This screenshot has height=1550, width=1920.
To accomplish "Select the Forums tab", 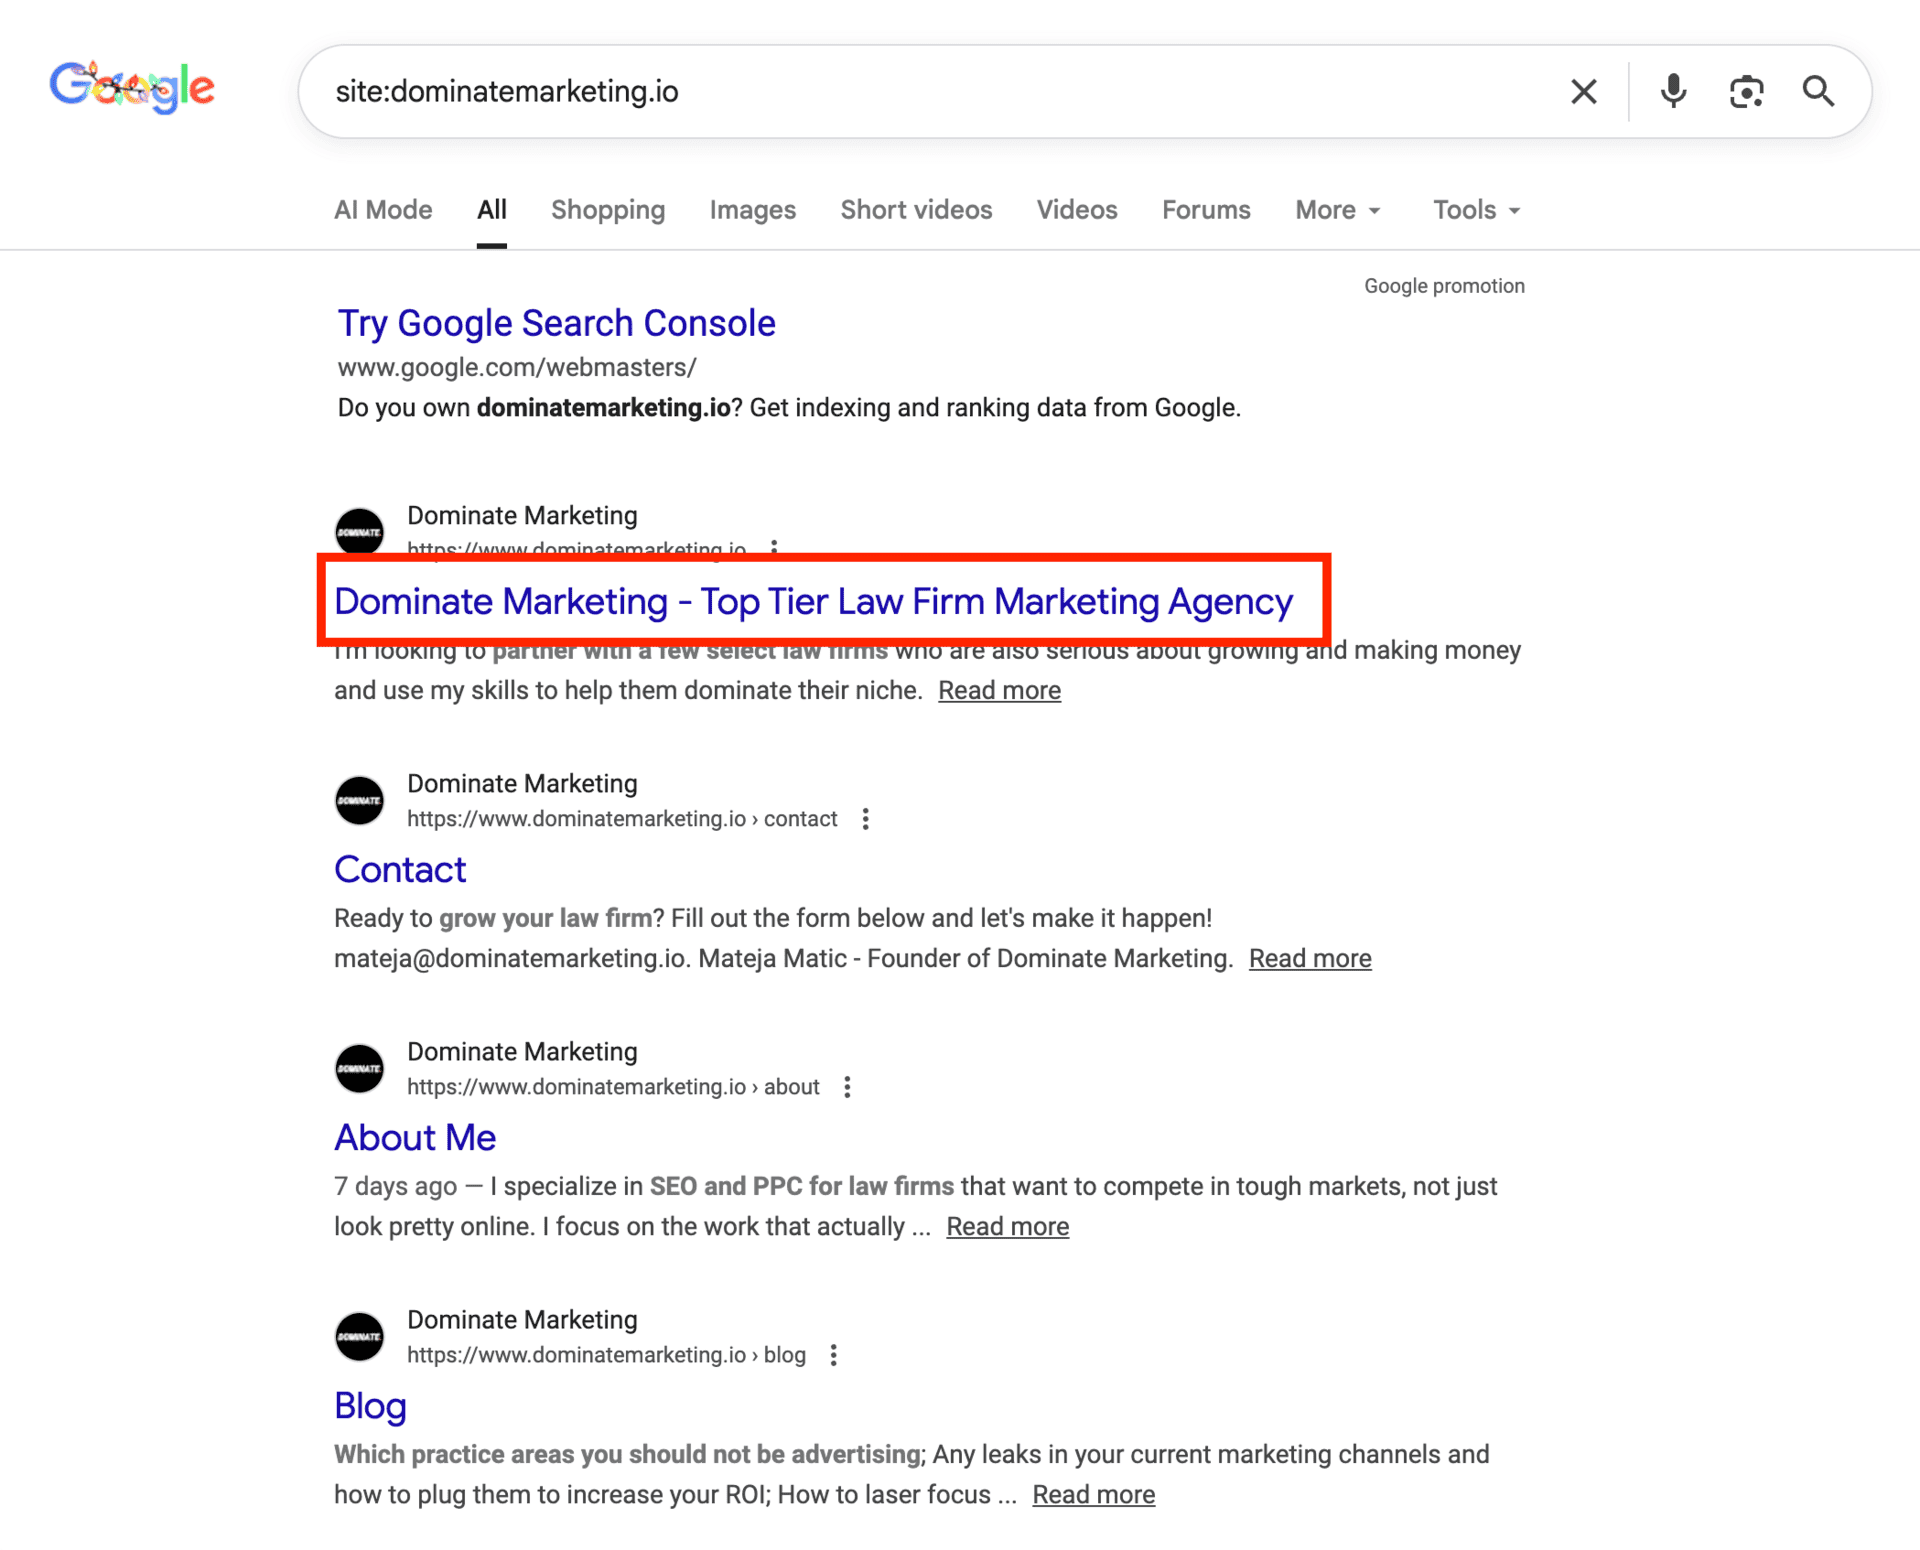I will click(1205, 210).
